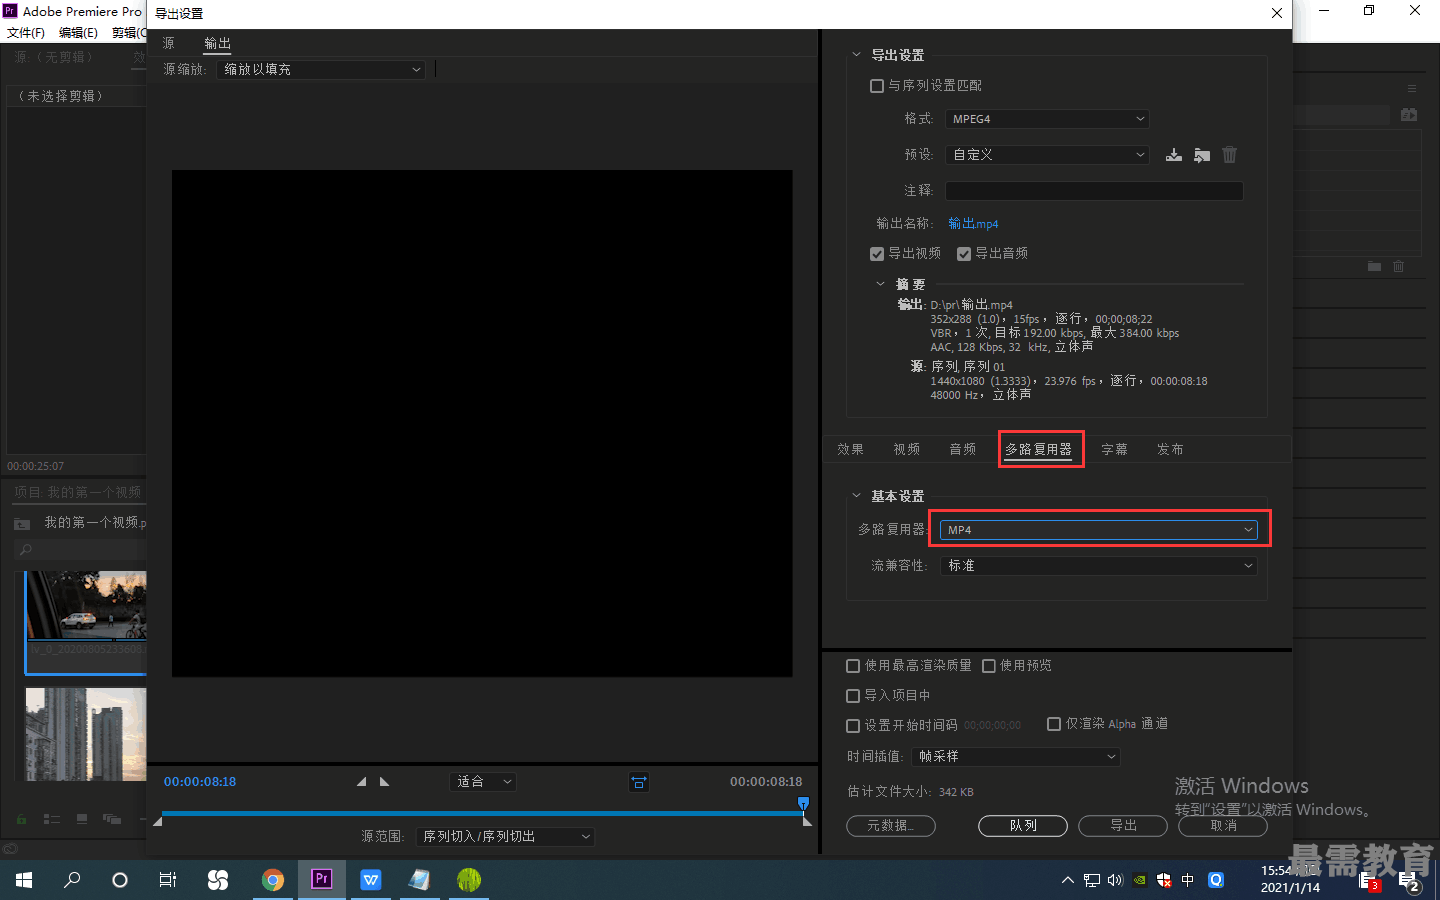The height and width of the screenshot is (900, 1440).
Task: Open the notification center icon
Action: pos(1410,881)
